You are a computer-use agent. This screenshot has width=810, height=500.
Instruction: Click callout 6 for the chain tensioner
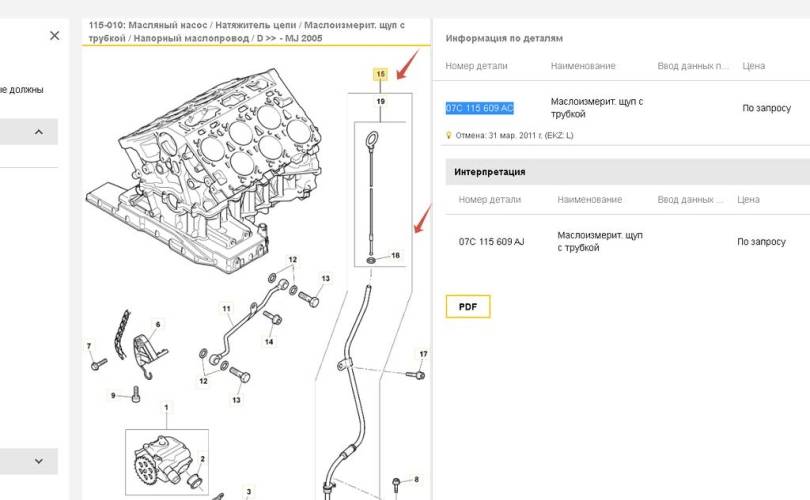(x=157, y=324)
